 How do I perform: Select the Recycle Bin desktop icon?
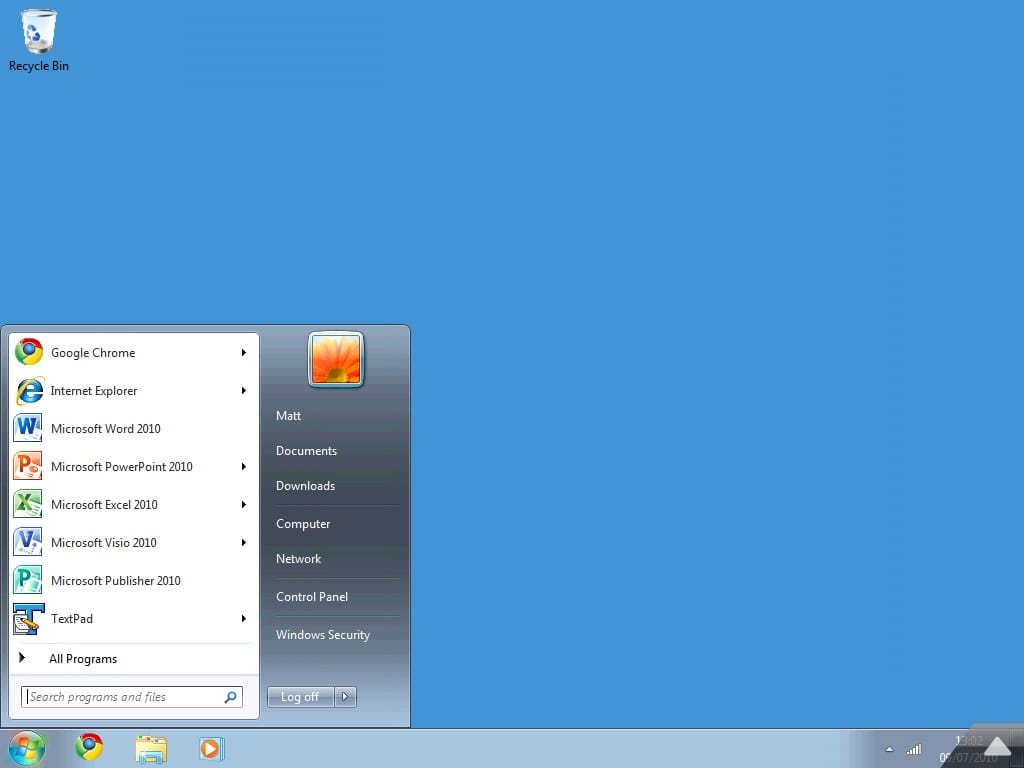tap(39, 40)
